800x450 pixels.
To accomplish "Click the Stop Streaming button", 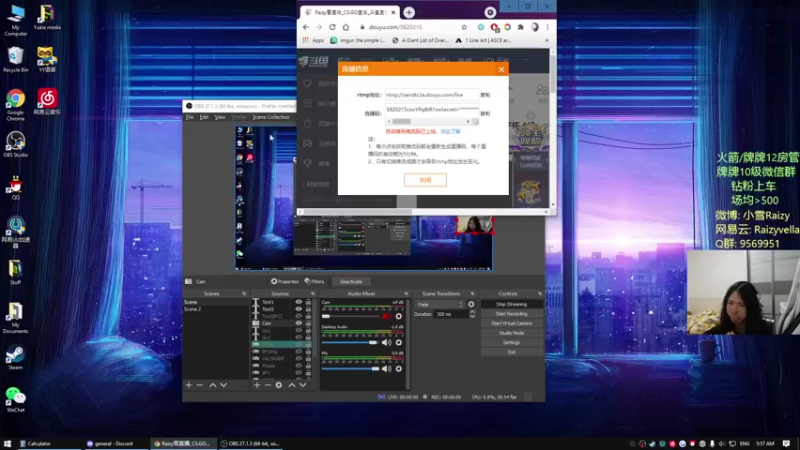I will click(511, 304).
